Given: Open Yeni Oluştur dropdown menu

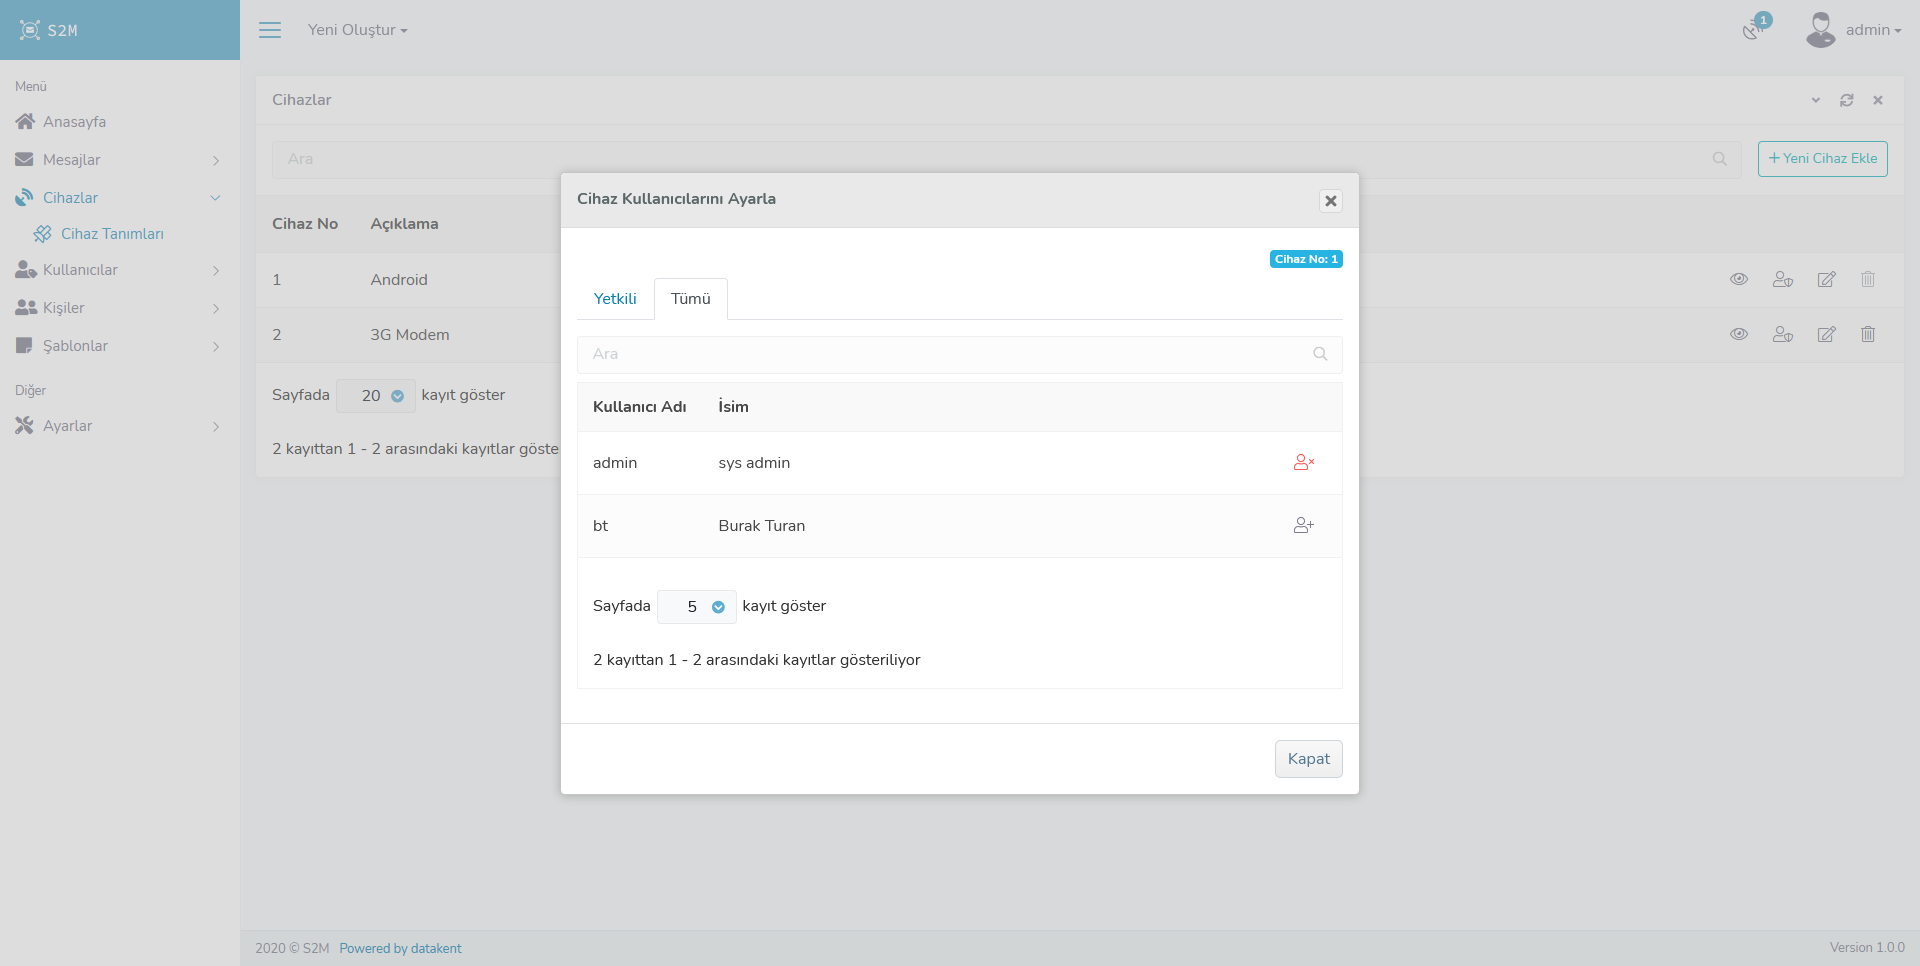Looking at the screenshot, I should [x=357, y=30].
